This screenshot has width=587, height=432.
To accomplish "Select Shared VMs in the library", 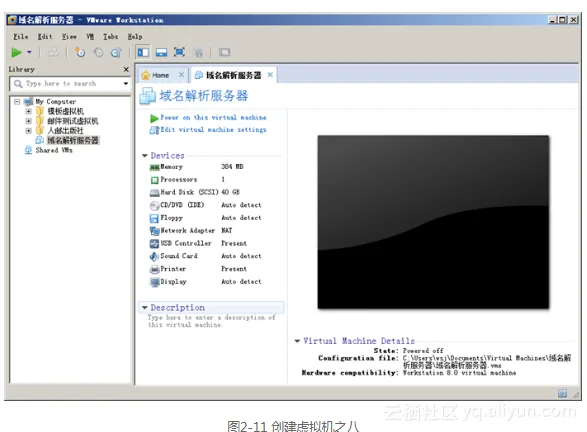I will (x=54, y=150).
